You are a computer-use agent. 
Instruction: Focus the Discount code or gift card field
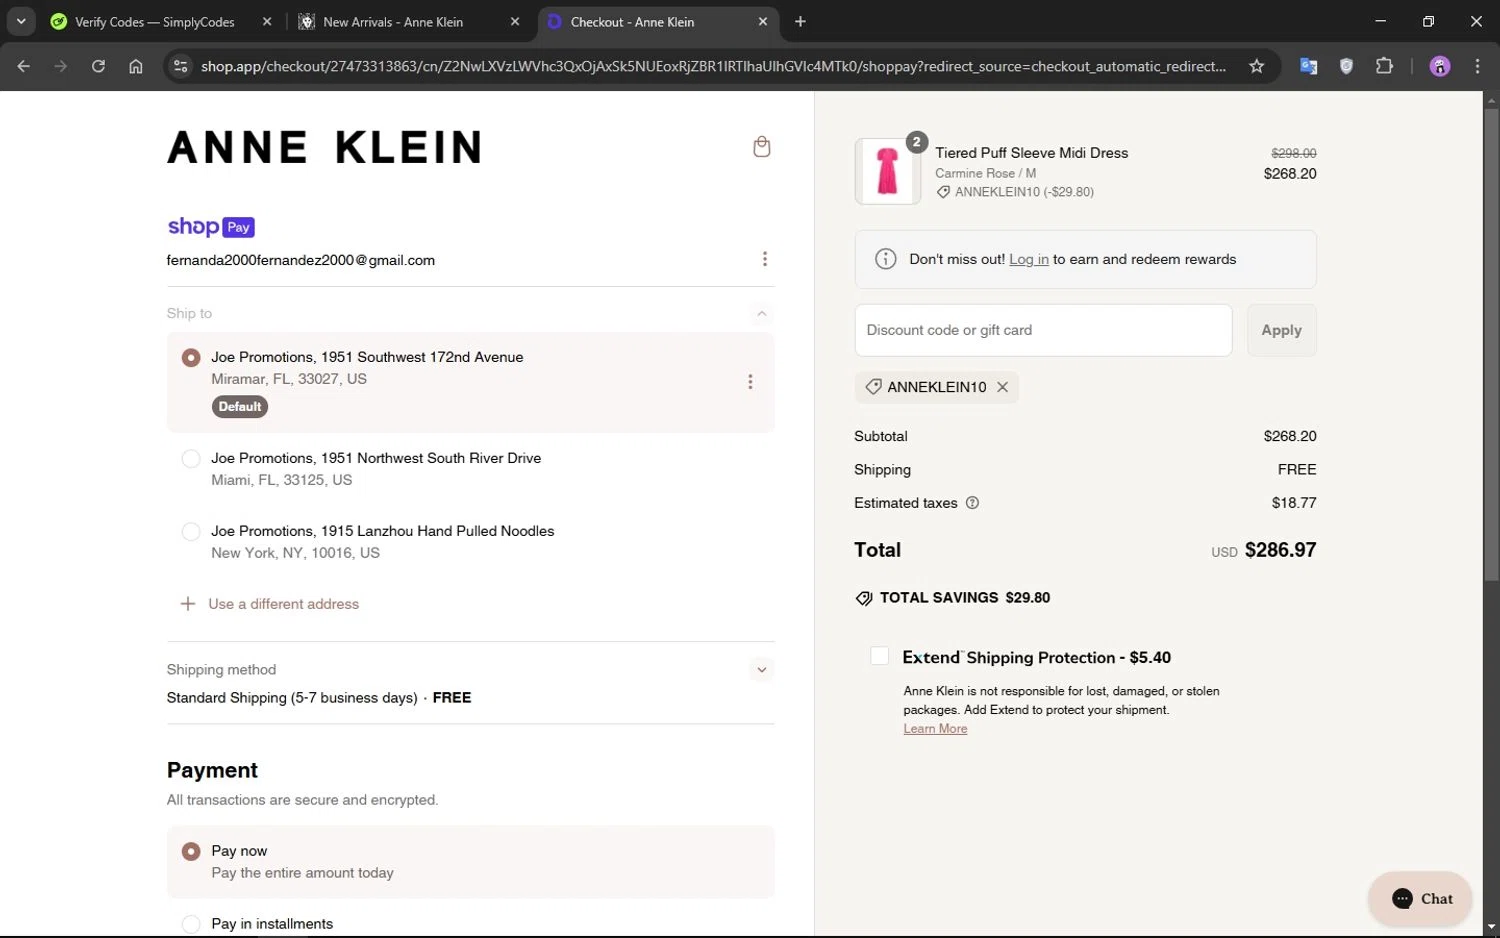coord(1043,330)
